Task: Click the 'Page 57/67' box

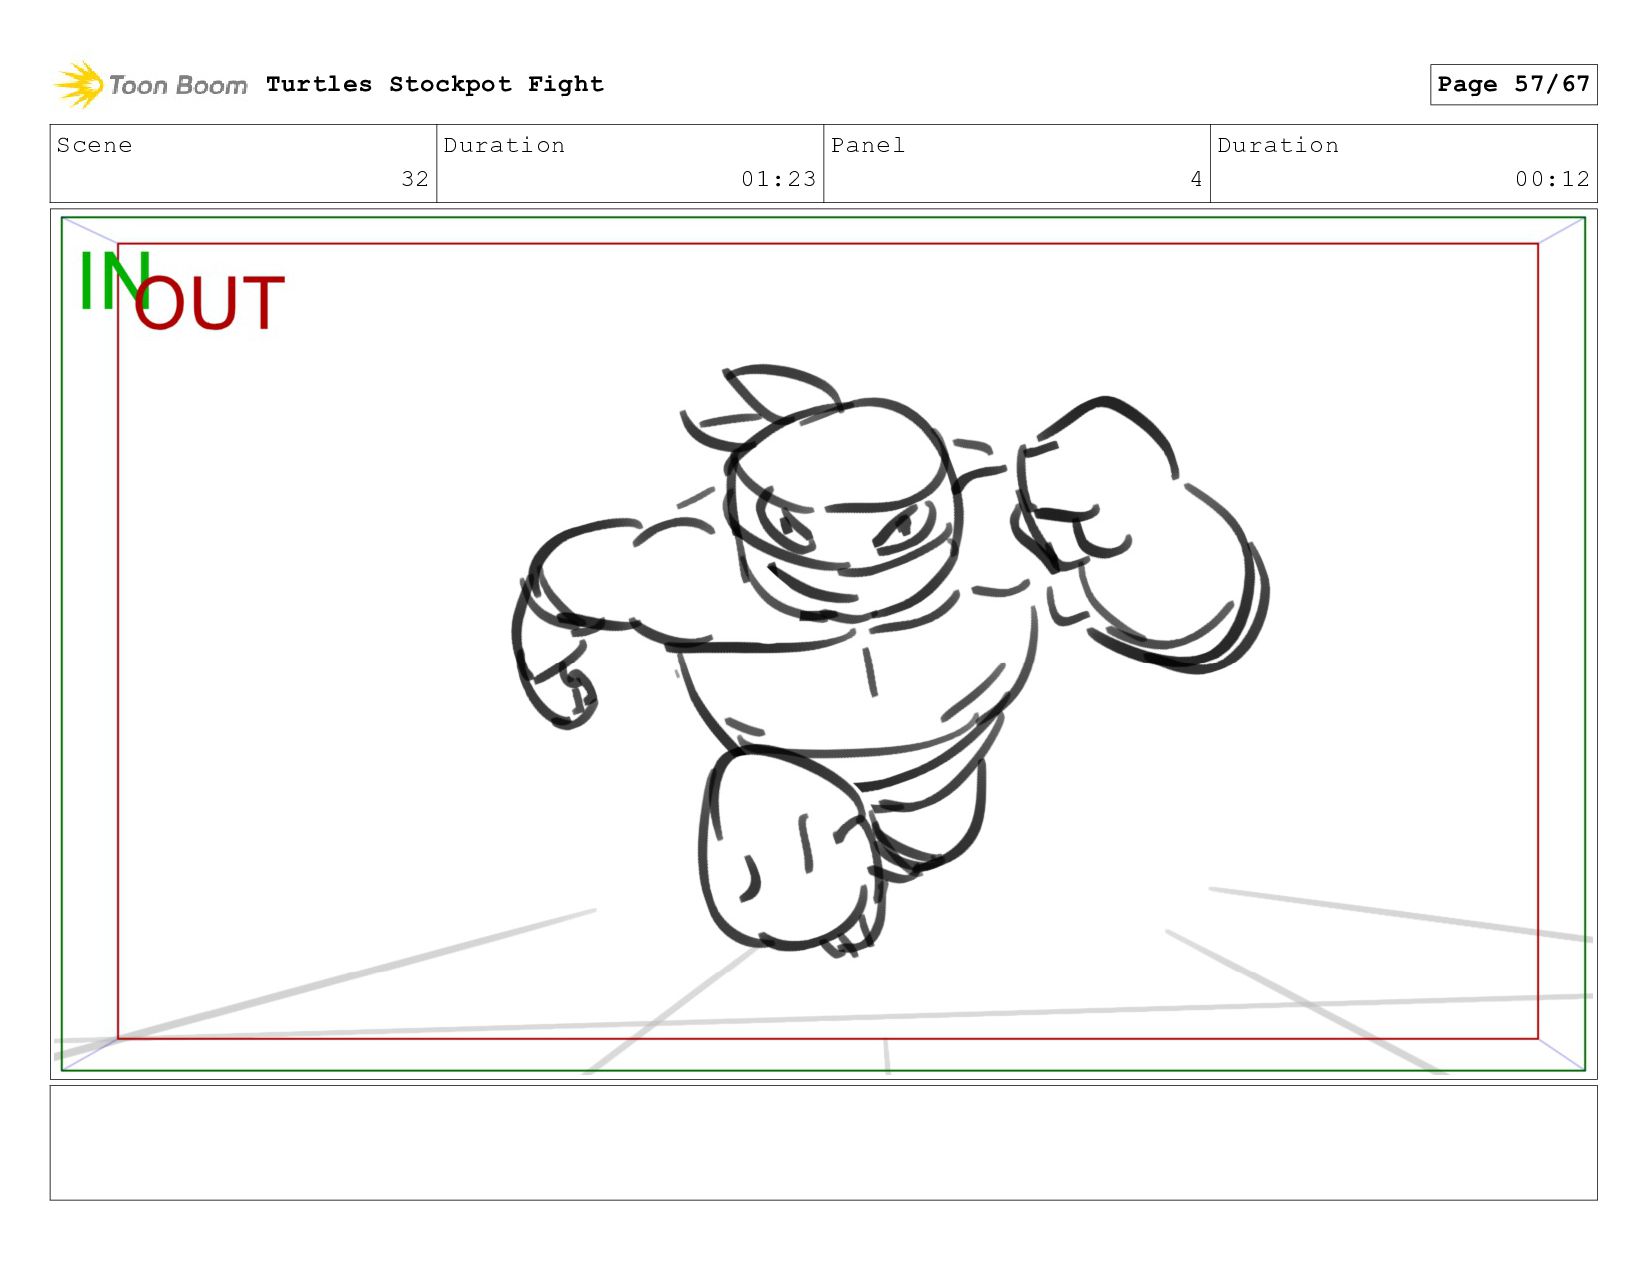Action: [x=1513, y=84]
